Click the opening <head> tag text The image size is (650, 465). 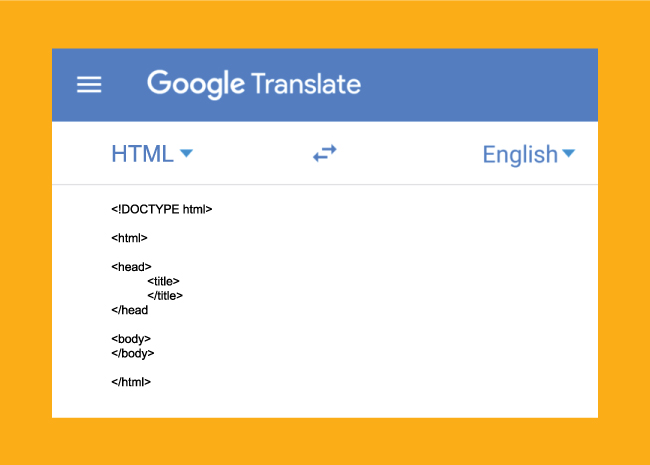(131, 267)
